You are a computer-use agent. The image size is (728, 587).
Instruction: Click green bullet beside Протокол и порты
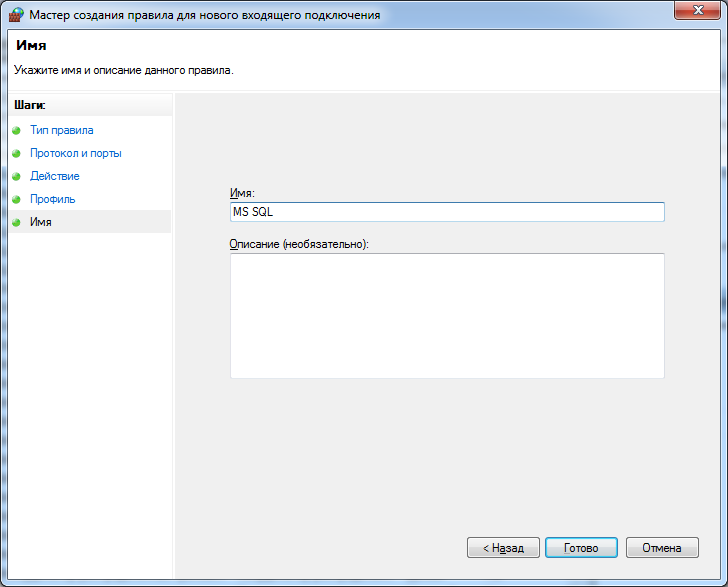pos(16,154)
